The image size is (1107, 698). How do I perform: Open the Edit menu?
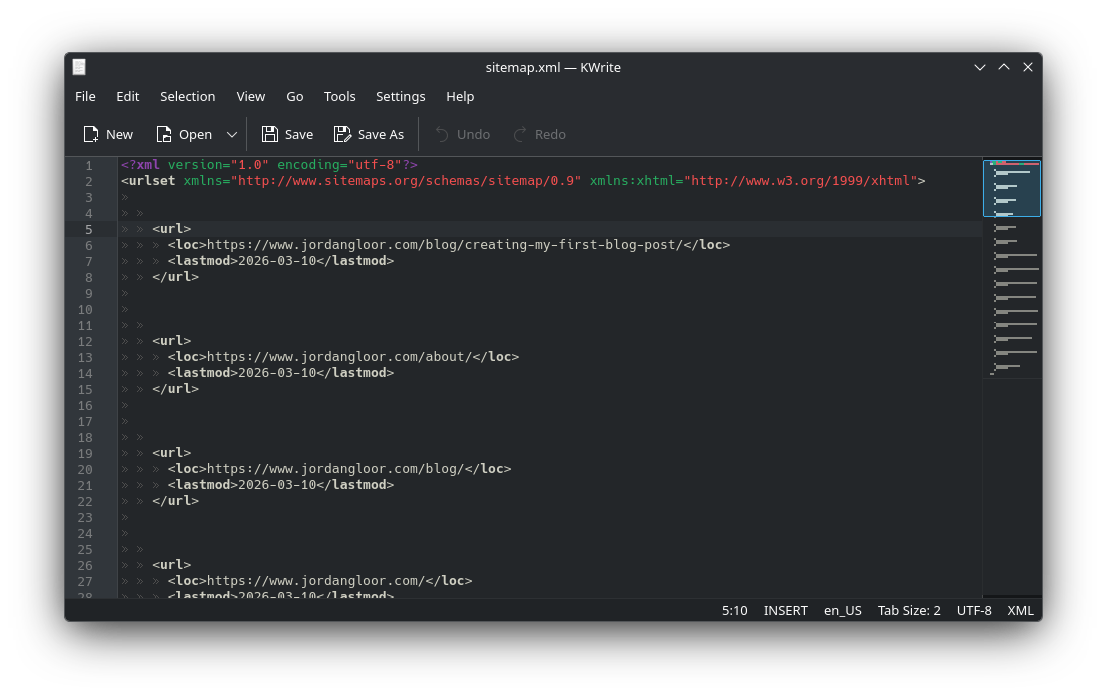point(128,97)
